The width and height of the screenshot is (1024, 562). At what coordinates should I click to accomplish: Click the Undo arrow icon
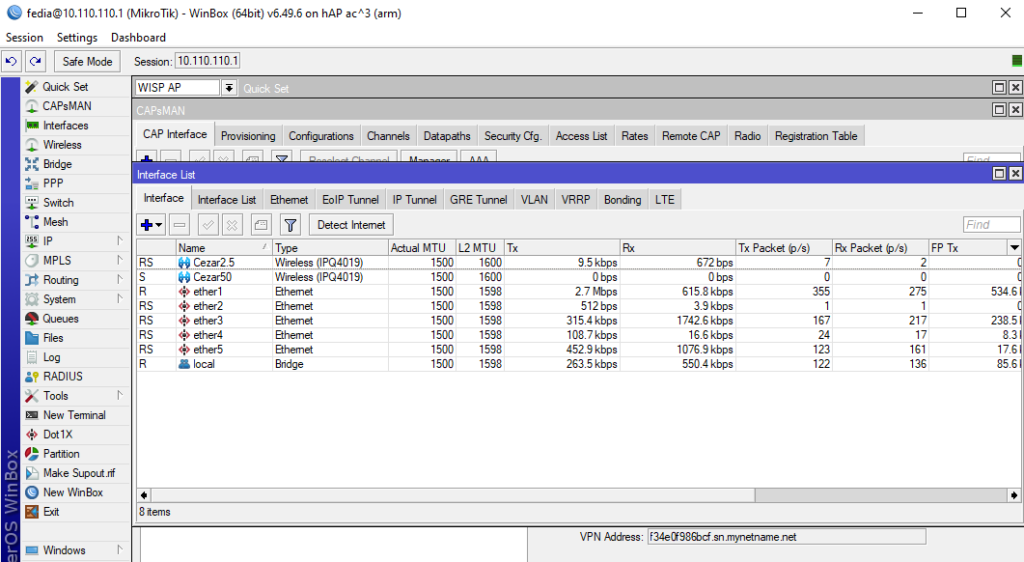click(11, 61)
